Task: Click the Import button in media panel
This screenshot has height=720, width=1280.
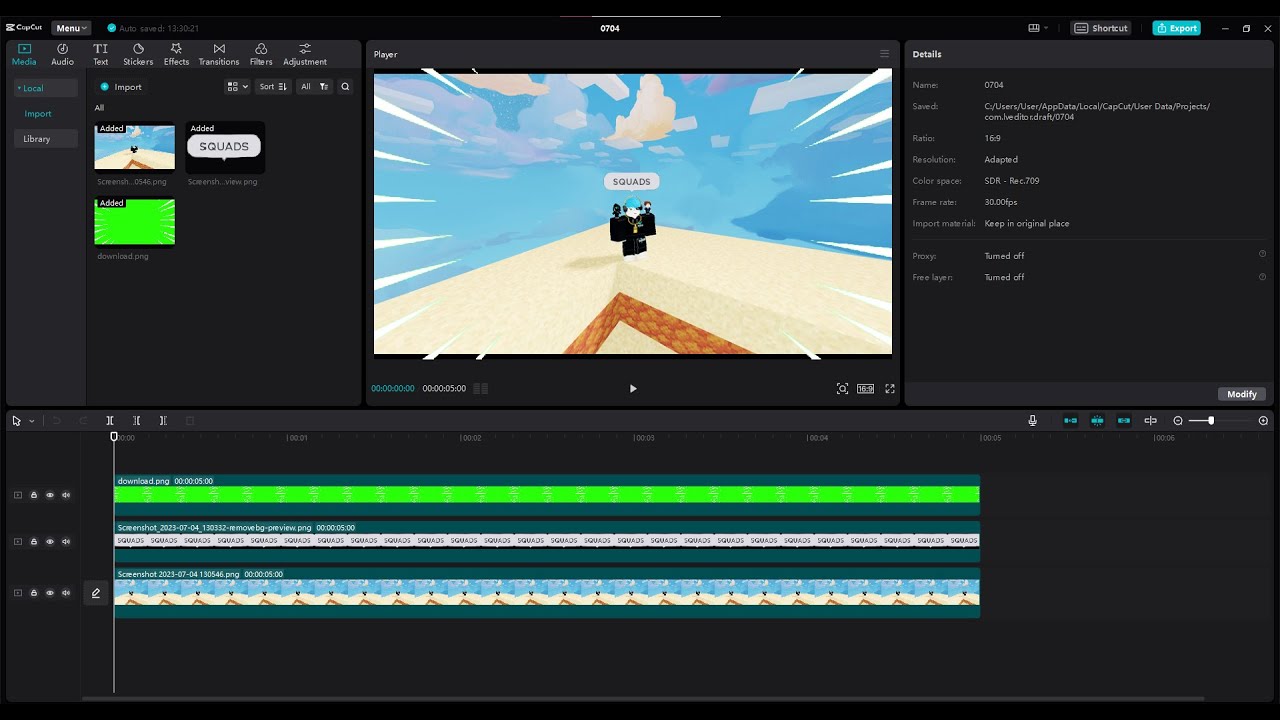Action: click(x=121, y=87)
